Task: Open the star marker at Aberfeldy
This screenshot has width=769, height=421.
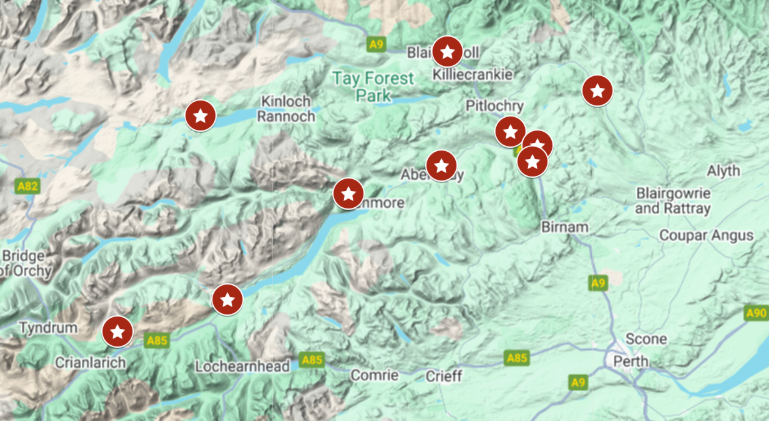Action: 441,166
